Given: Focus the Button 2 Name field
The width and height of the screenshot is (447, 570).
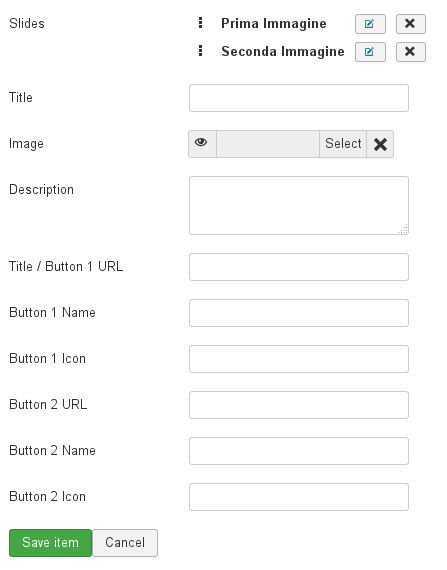Looking at the screenshot, I should pos(299,451).
